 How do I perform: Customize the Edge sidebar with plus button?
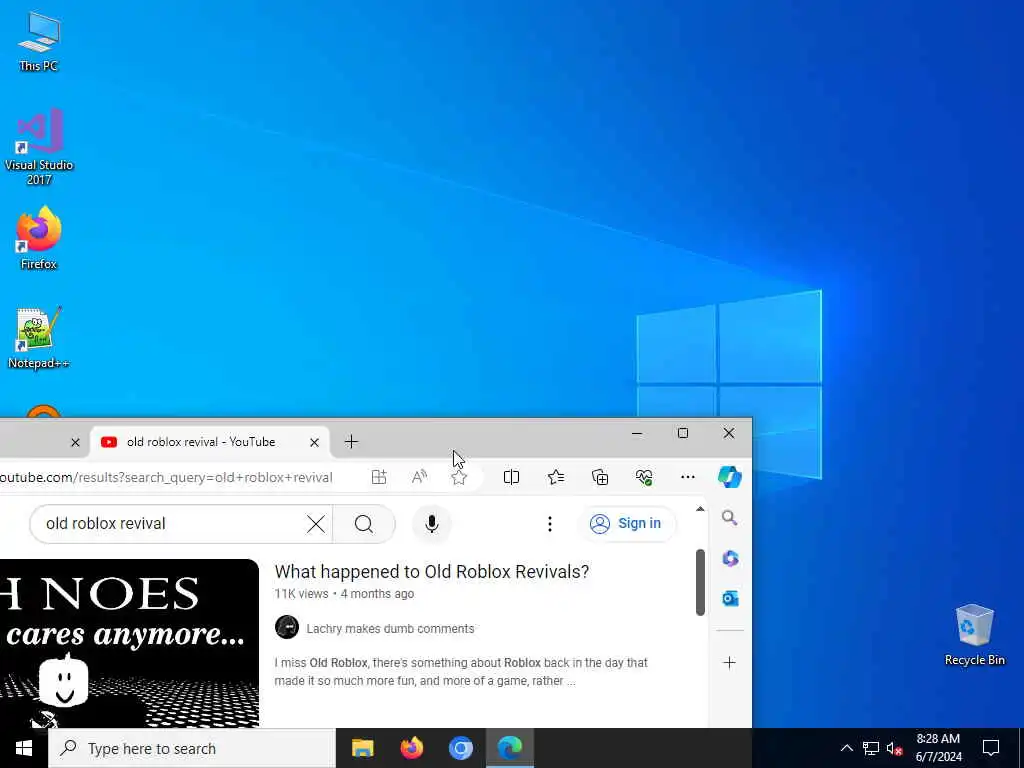729,663
